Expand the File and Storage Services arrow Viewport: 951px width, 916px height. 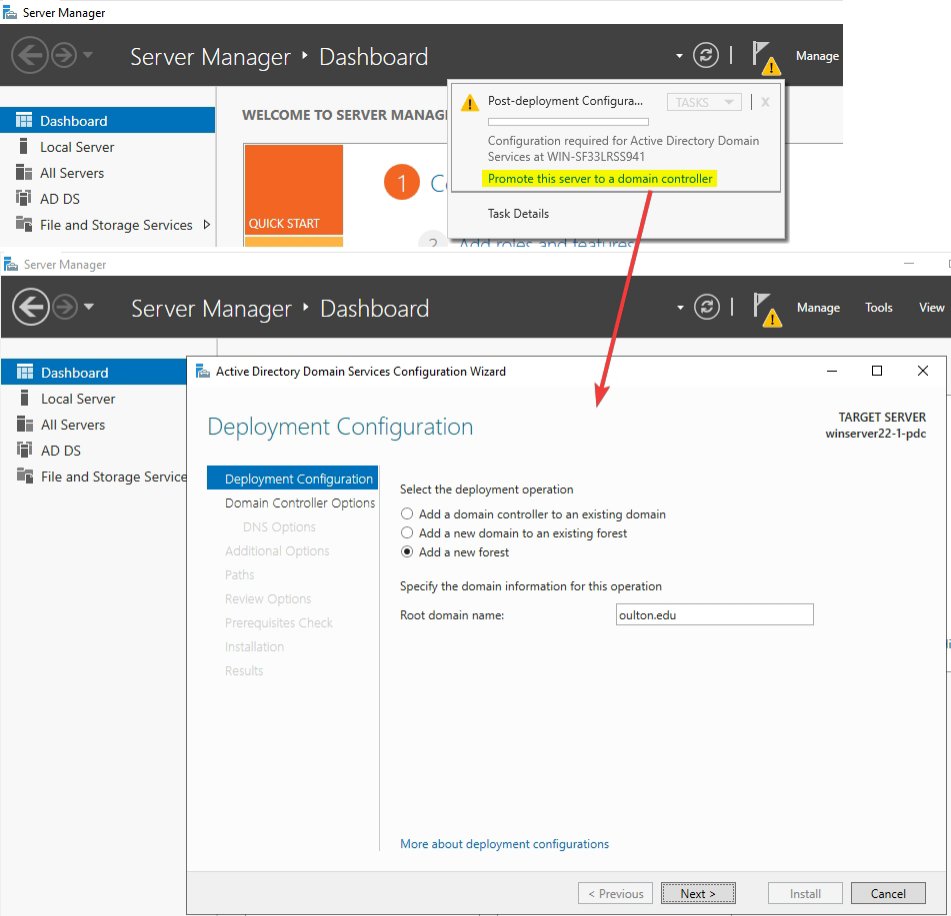click(x=206, y=225)
